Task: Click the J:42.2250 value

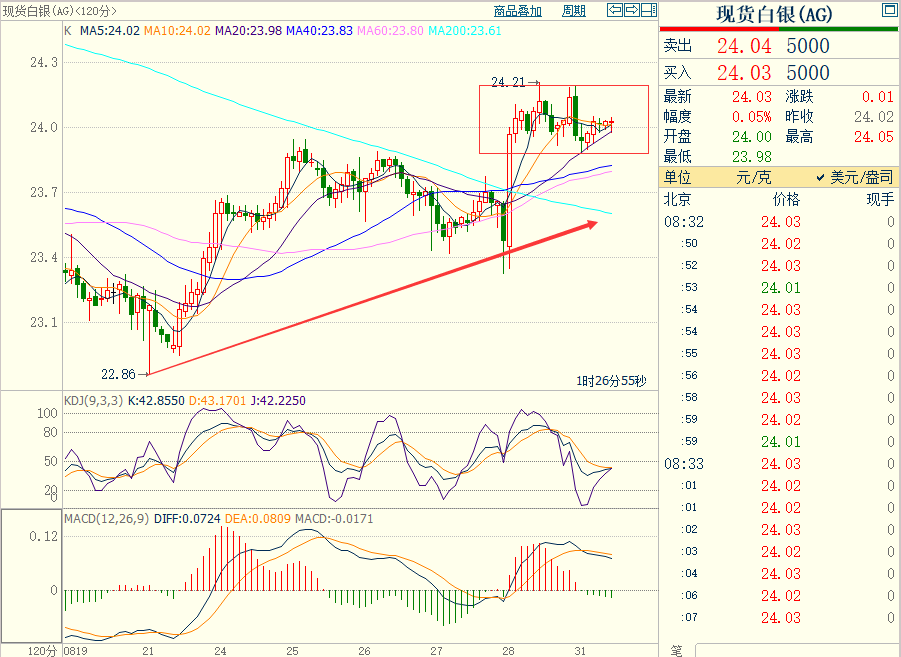Action: (x=278, y=400)
